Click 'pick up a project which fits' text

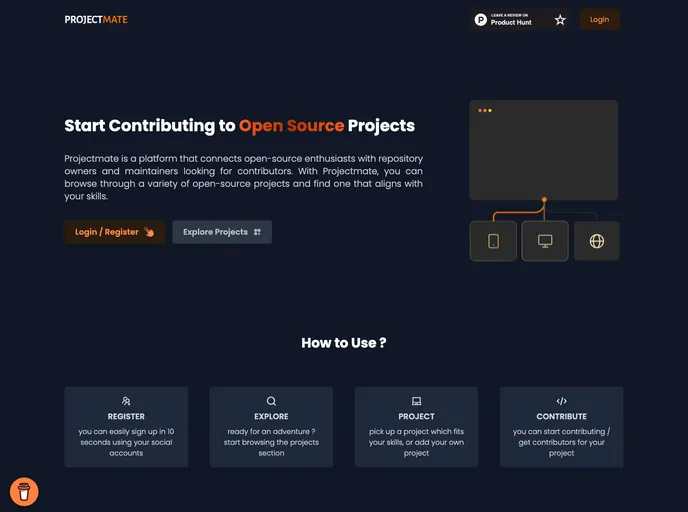tap(416, 442)
